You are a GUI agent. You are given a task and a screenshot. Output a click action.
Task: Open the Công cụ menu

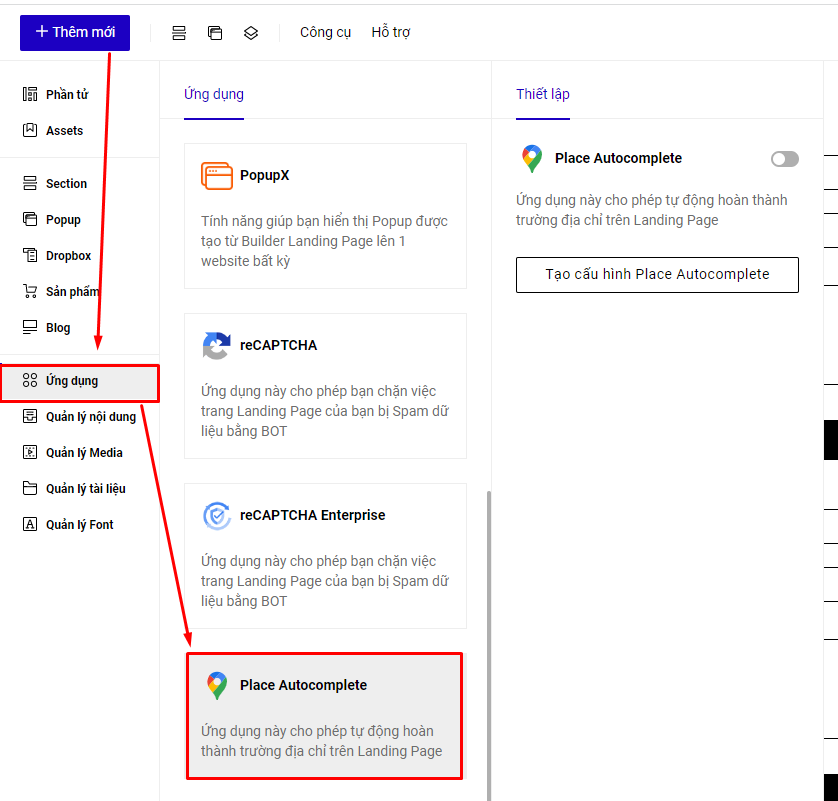point(325,32)
